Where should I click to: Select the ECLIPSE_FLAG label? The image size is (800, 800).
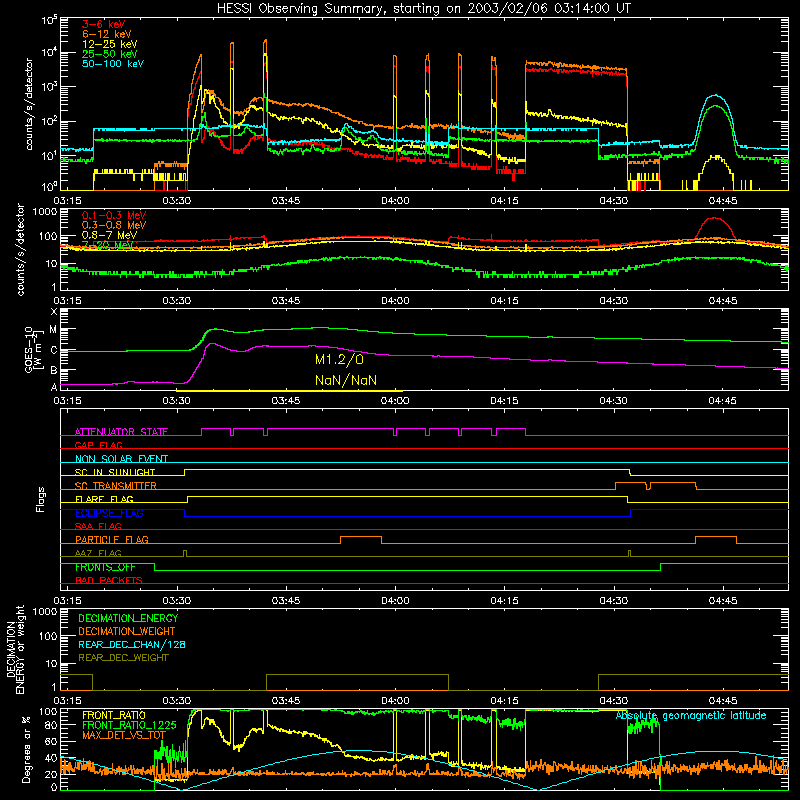109,513
